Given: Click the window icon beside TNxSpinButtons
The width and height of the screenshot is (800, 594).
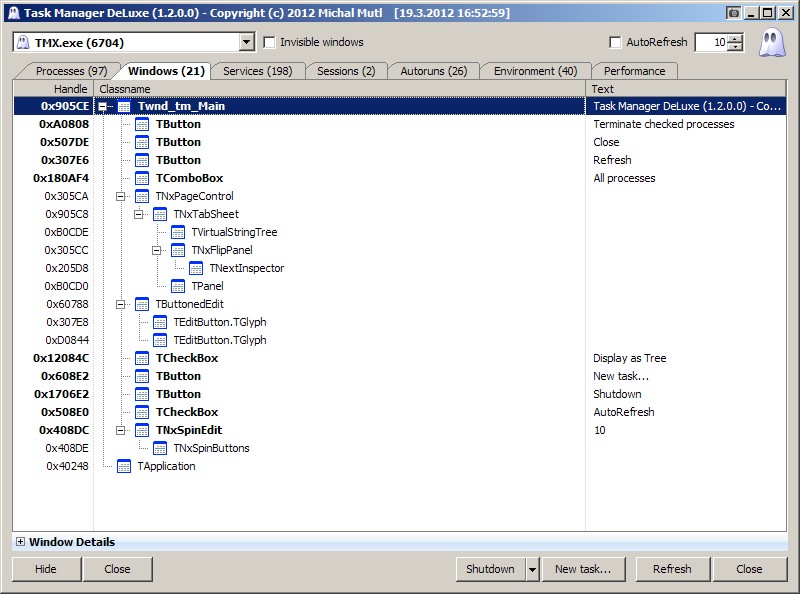Looking at the screenshot, I should pos(160,448).
